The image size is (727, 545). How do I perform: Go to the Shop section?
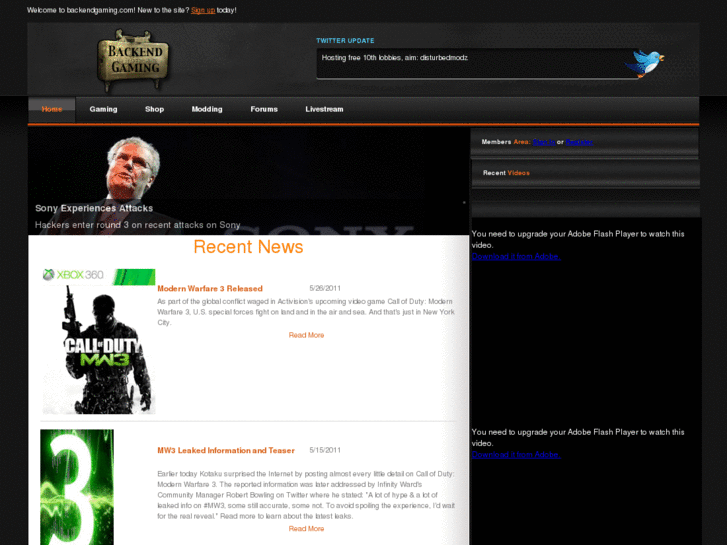[154, 109]
